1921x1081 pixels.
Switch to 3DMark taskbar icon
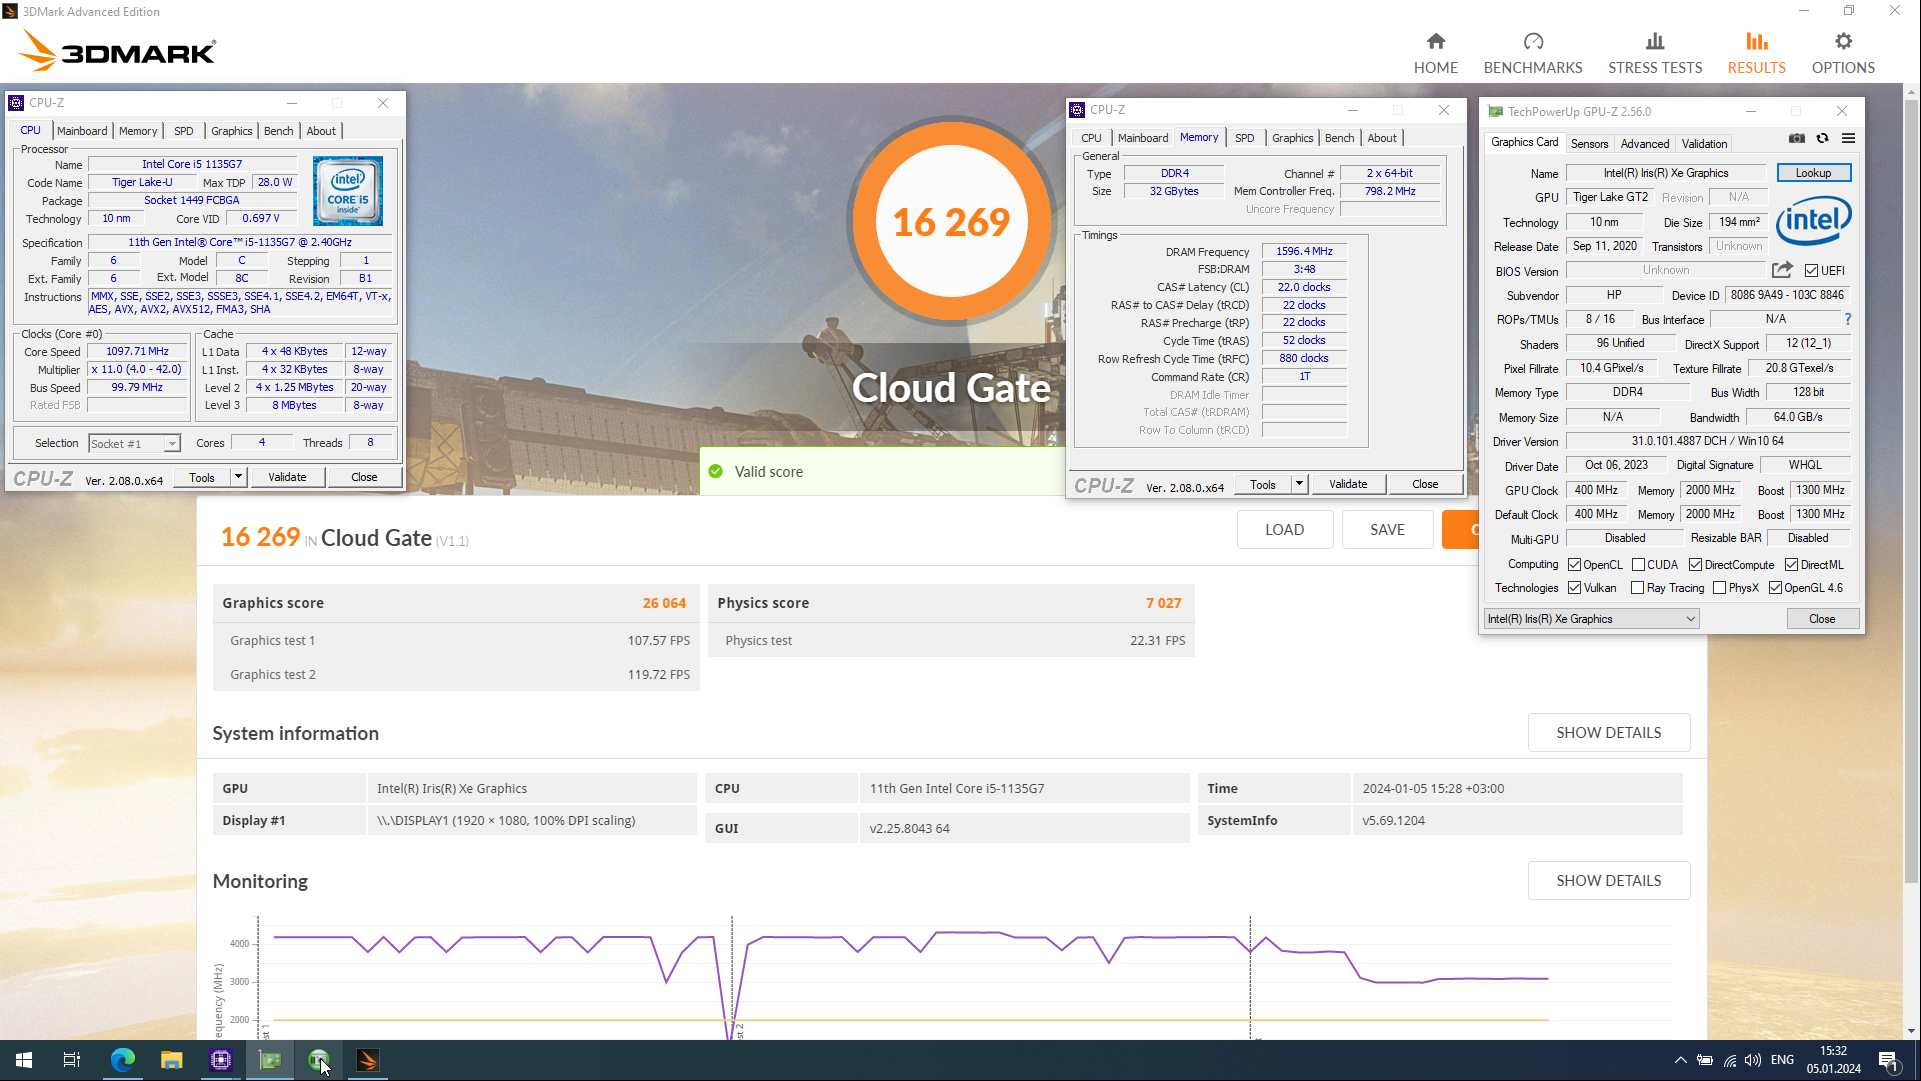coord(367,1060)
